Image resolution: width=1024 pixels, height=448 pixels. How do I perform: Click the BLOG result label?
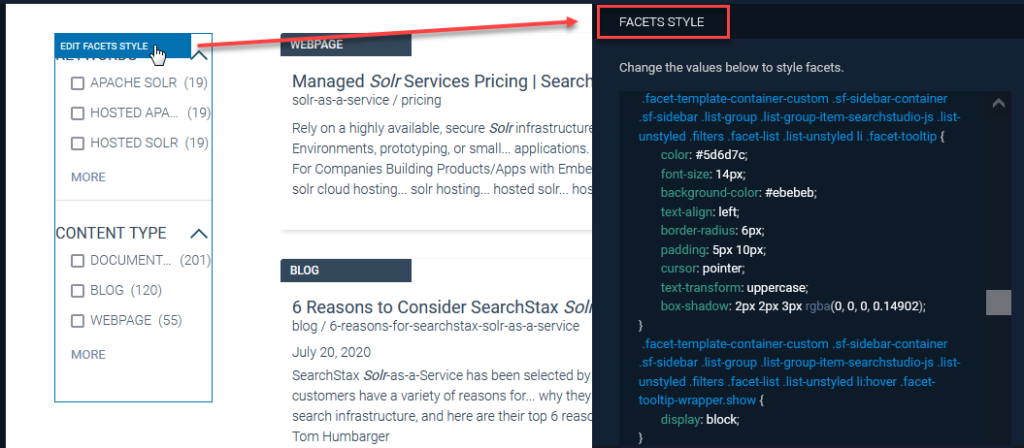point(346,270)
